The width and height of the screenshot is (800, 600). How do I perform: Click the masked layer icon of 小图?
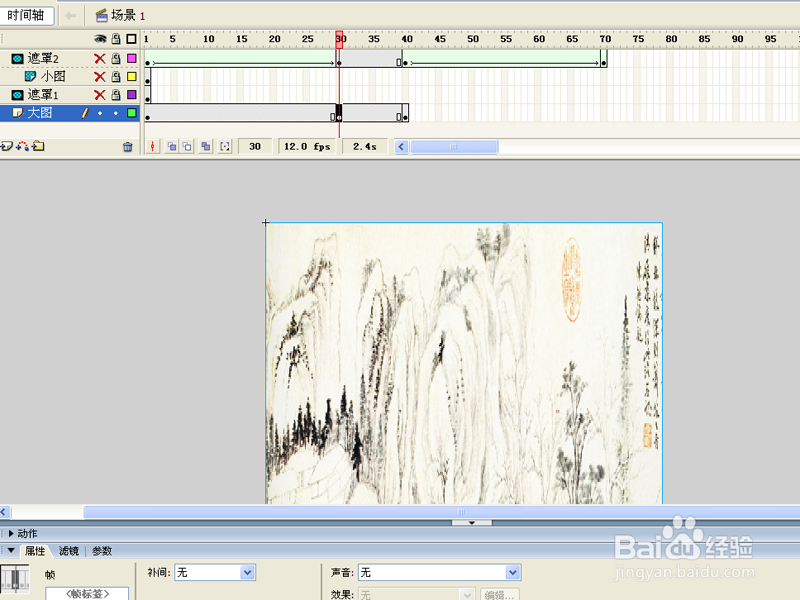31,77
